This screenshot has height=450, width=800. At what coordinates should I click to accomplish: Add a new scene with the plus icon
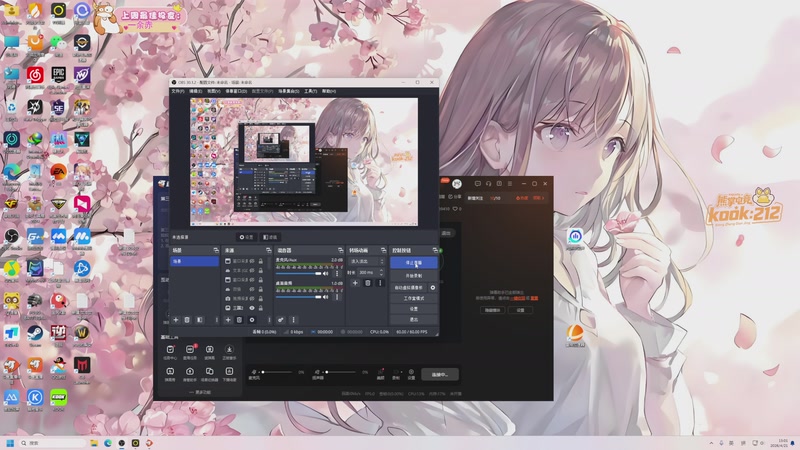click(176, 320)
